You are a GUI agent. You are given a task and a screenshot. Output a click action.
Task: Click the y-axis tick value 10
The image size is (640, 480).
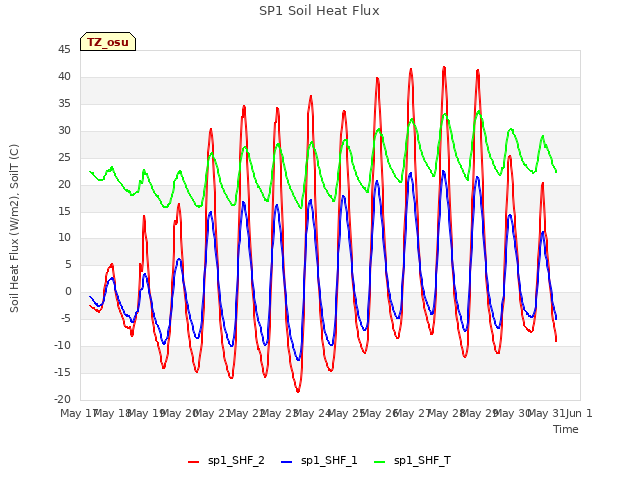pyautogui.click(x=64, y=238)
